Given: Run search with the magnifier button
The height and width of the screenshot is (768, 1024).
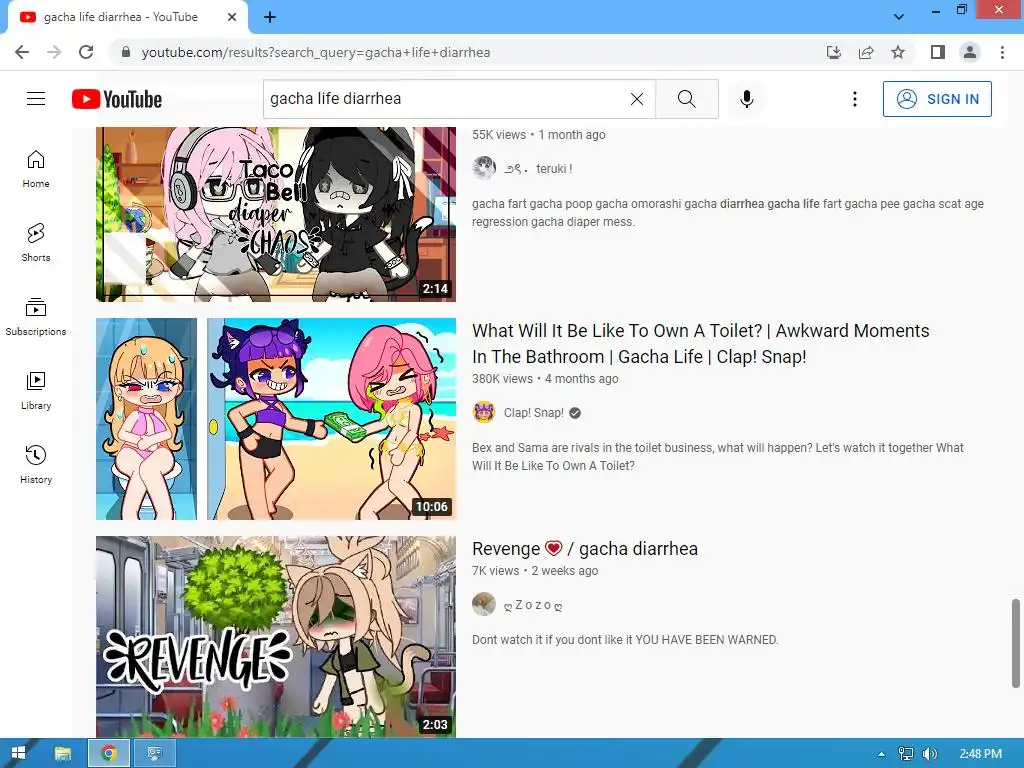Looking at the screenshot, I should [686, 99].
